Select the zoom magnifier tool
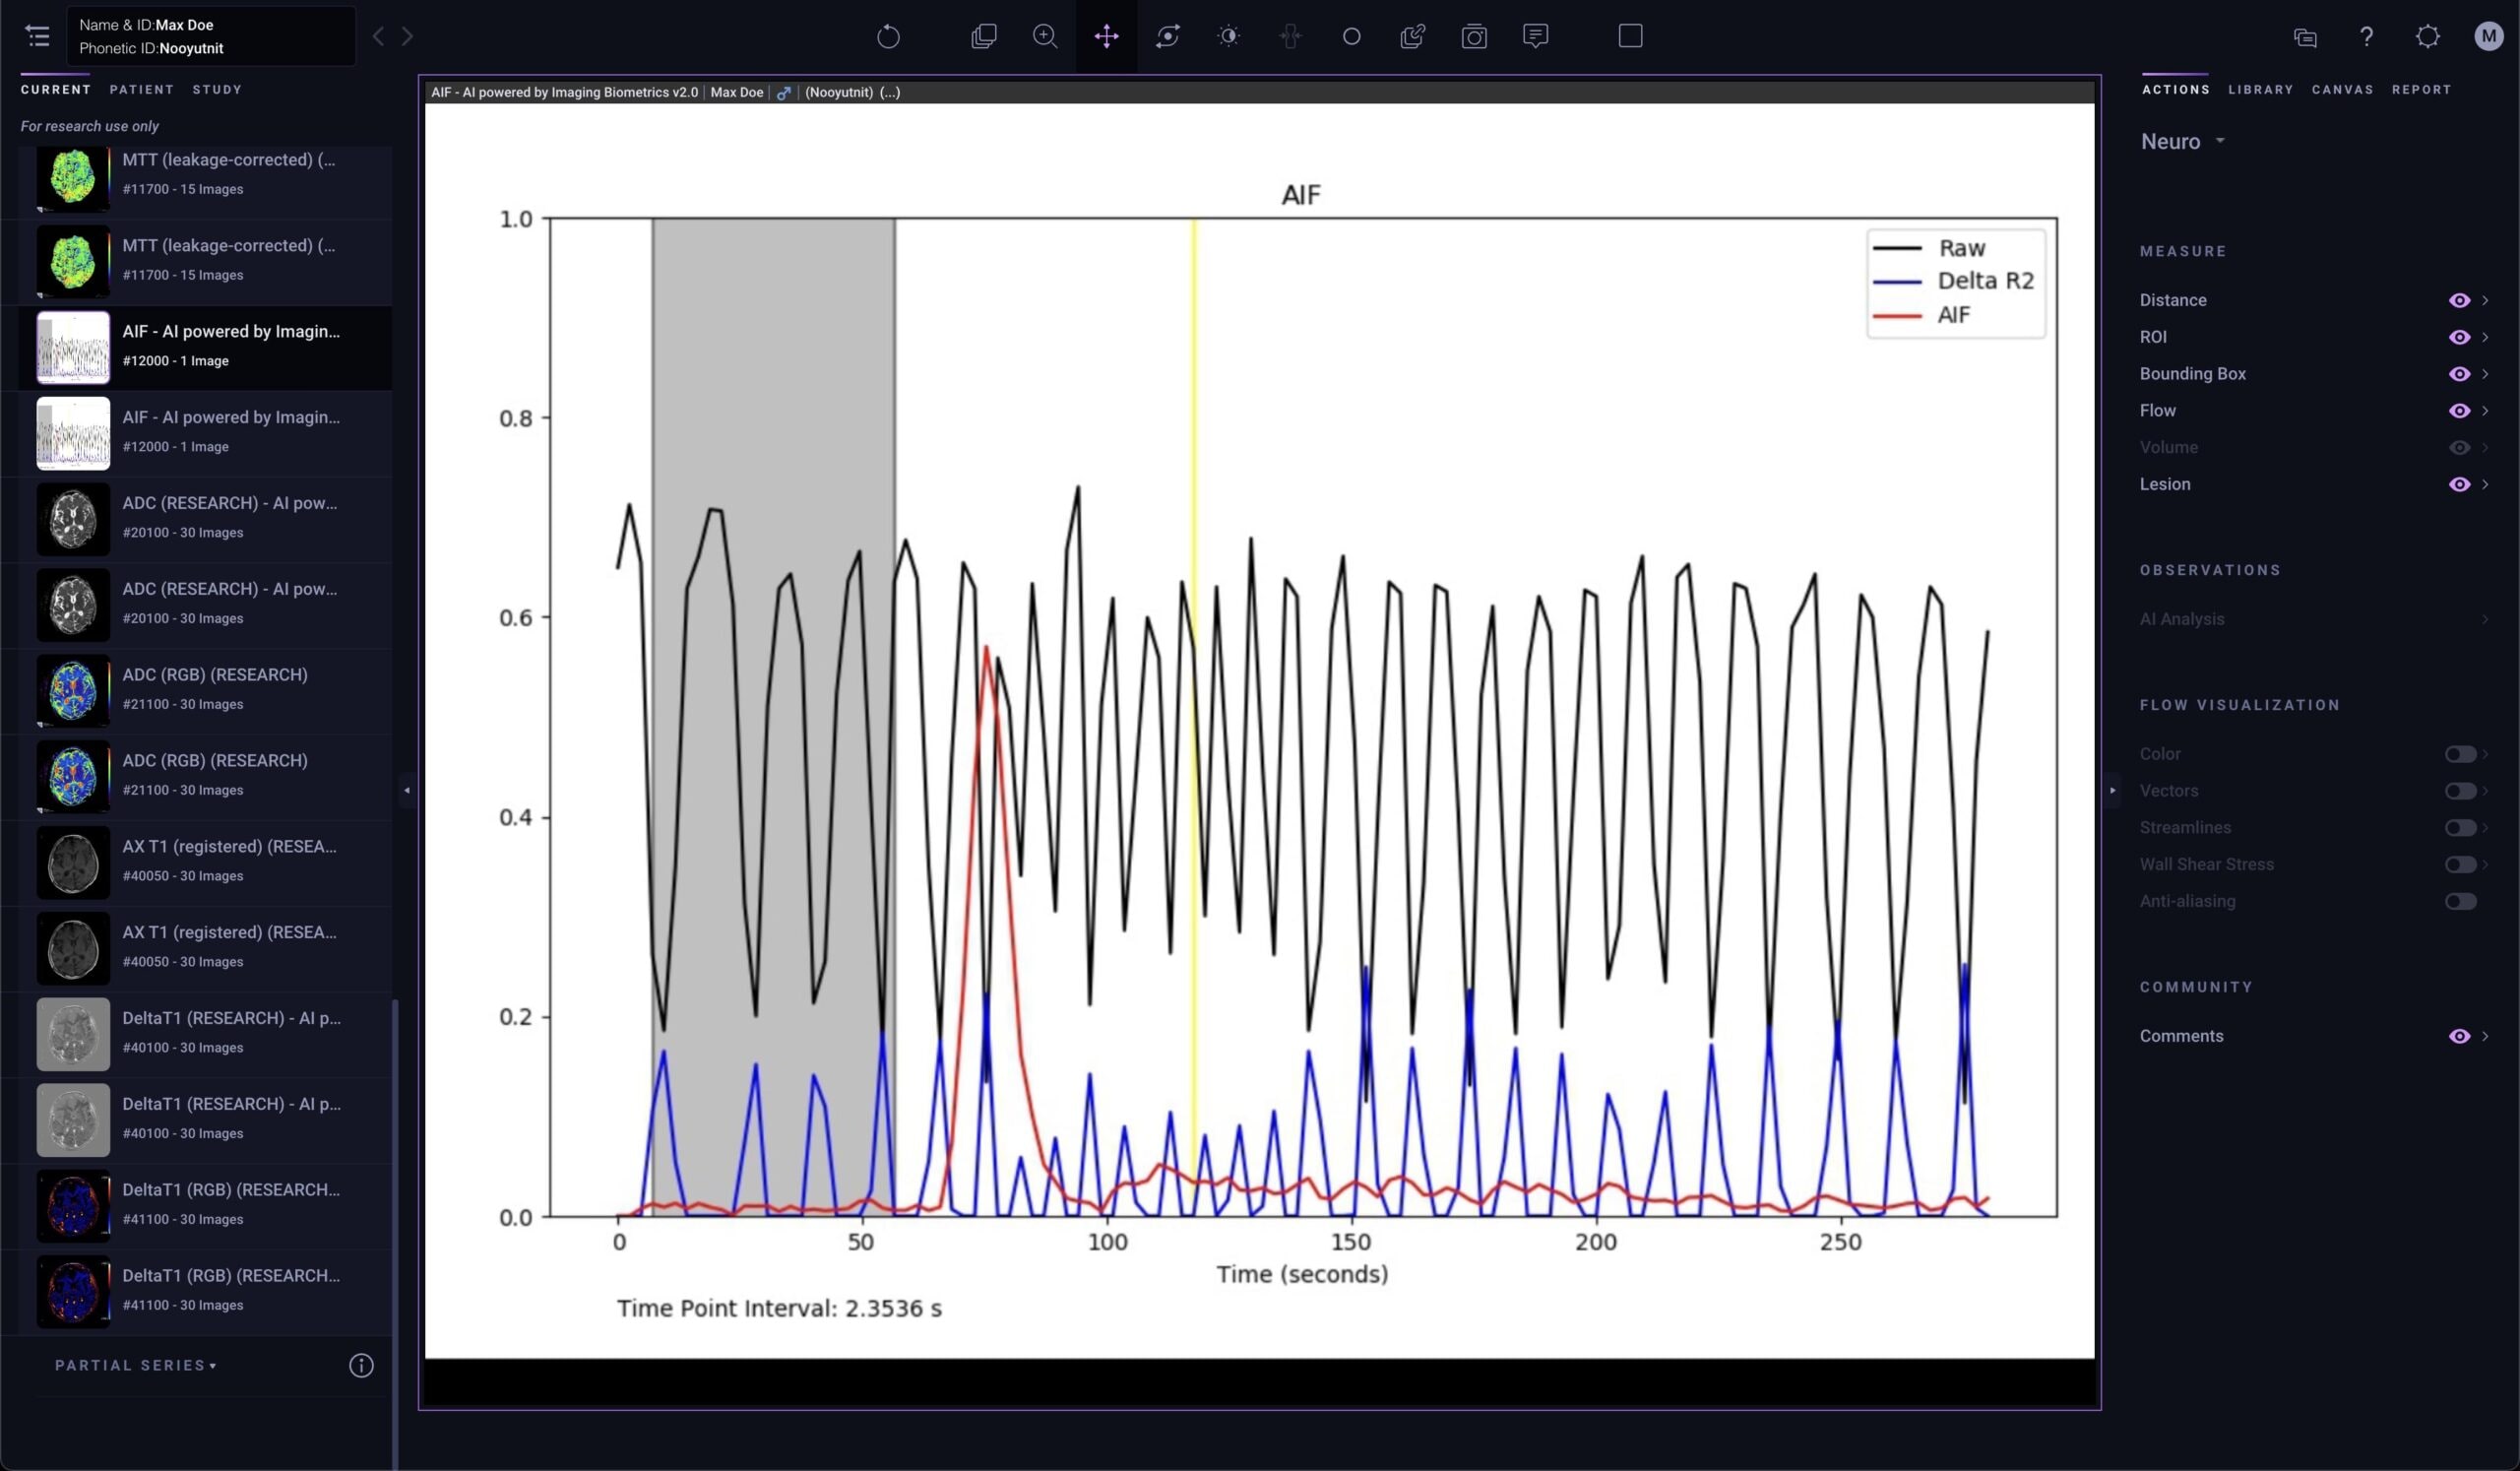The height and width of the screenshot is (1471, 2520). tap(1045, 37)
